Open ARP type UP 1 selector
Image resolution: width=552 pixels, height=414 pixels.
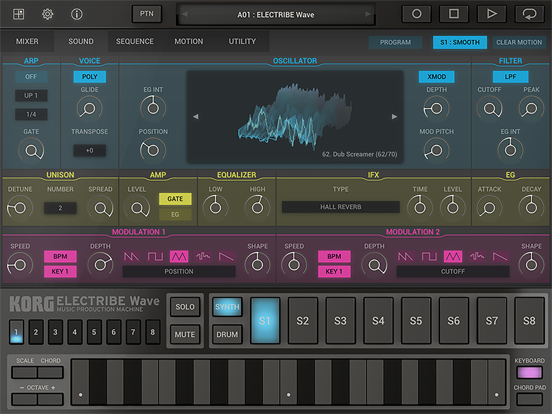[31, 95]
